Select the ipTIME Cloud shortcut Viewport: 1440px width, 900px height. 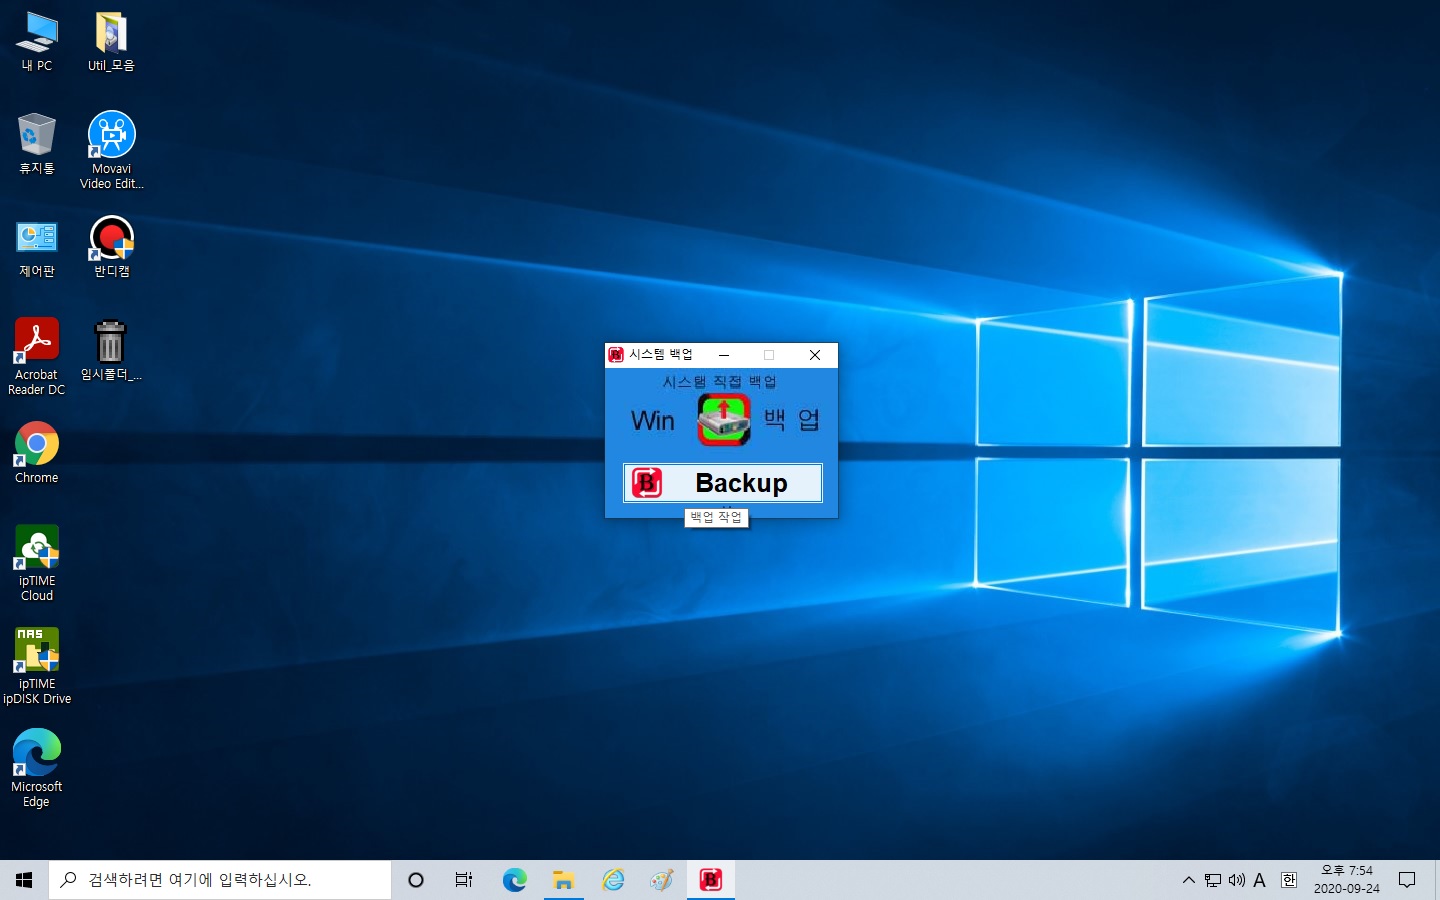[x=37, y=563]
